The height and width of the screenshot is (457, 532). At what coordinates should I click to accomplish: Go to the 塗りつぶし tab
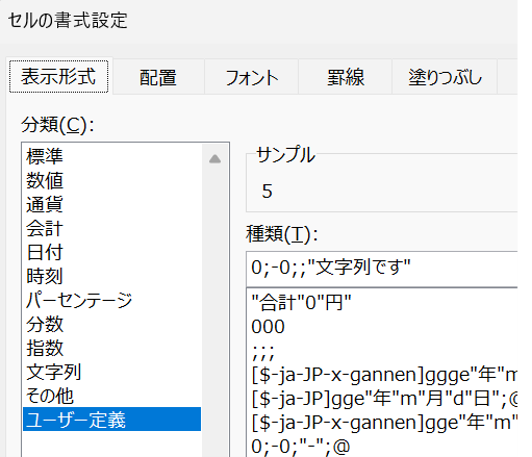click(445, 77)
